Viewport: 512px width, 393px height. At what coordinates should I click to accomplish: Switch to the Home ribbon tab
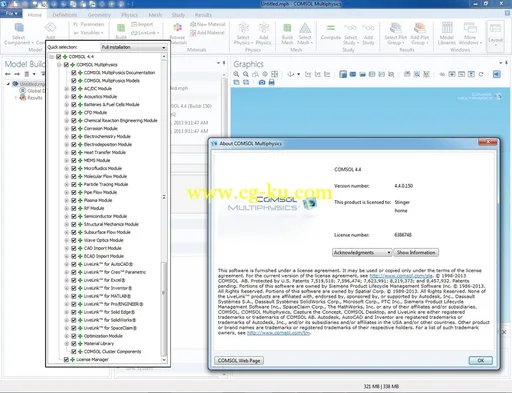point(35,15)
